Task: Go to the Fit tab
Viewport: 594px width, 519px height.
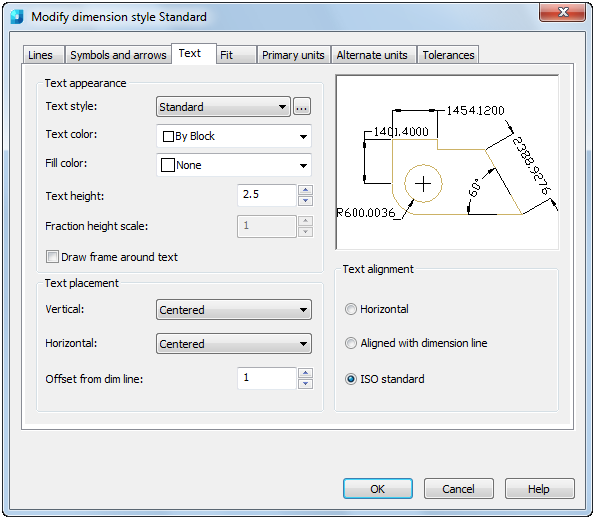Action: 236,55
